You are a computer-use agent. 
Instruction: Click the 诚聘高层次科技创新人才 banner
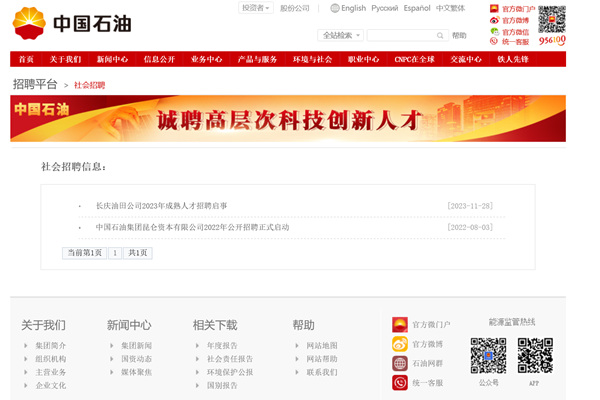(288, 119)
